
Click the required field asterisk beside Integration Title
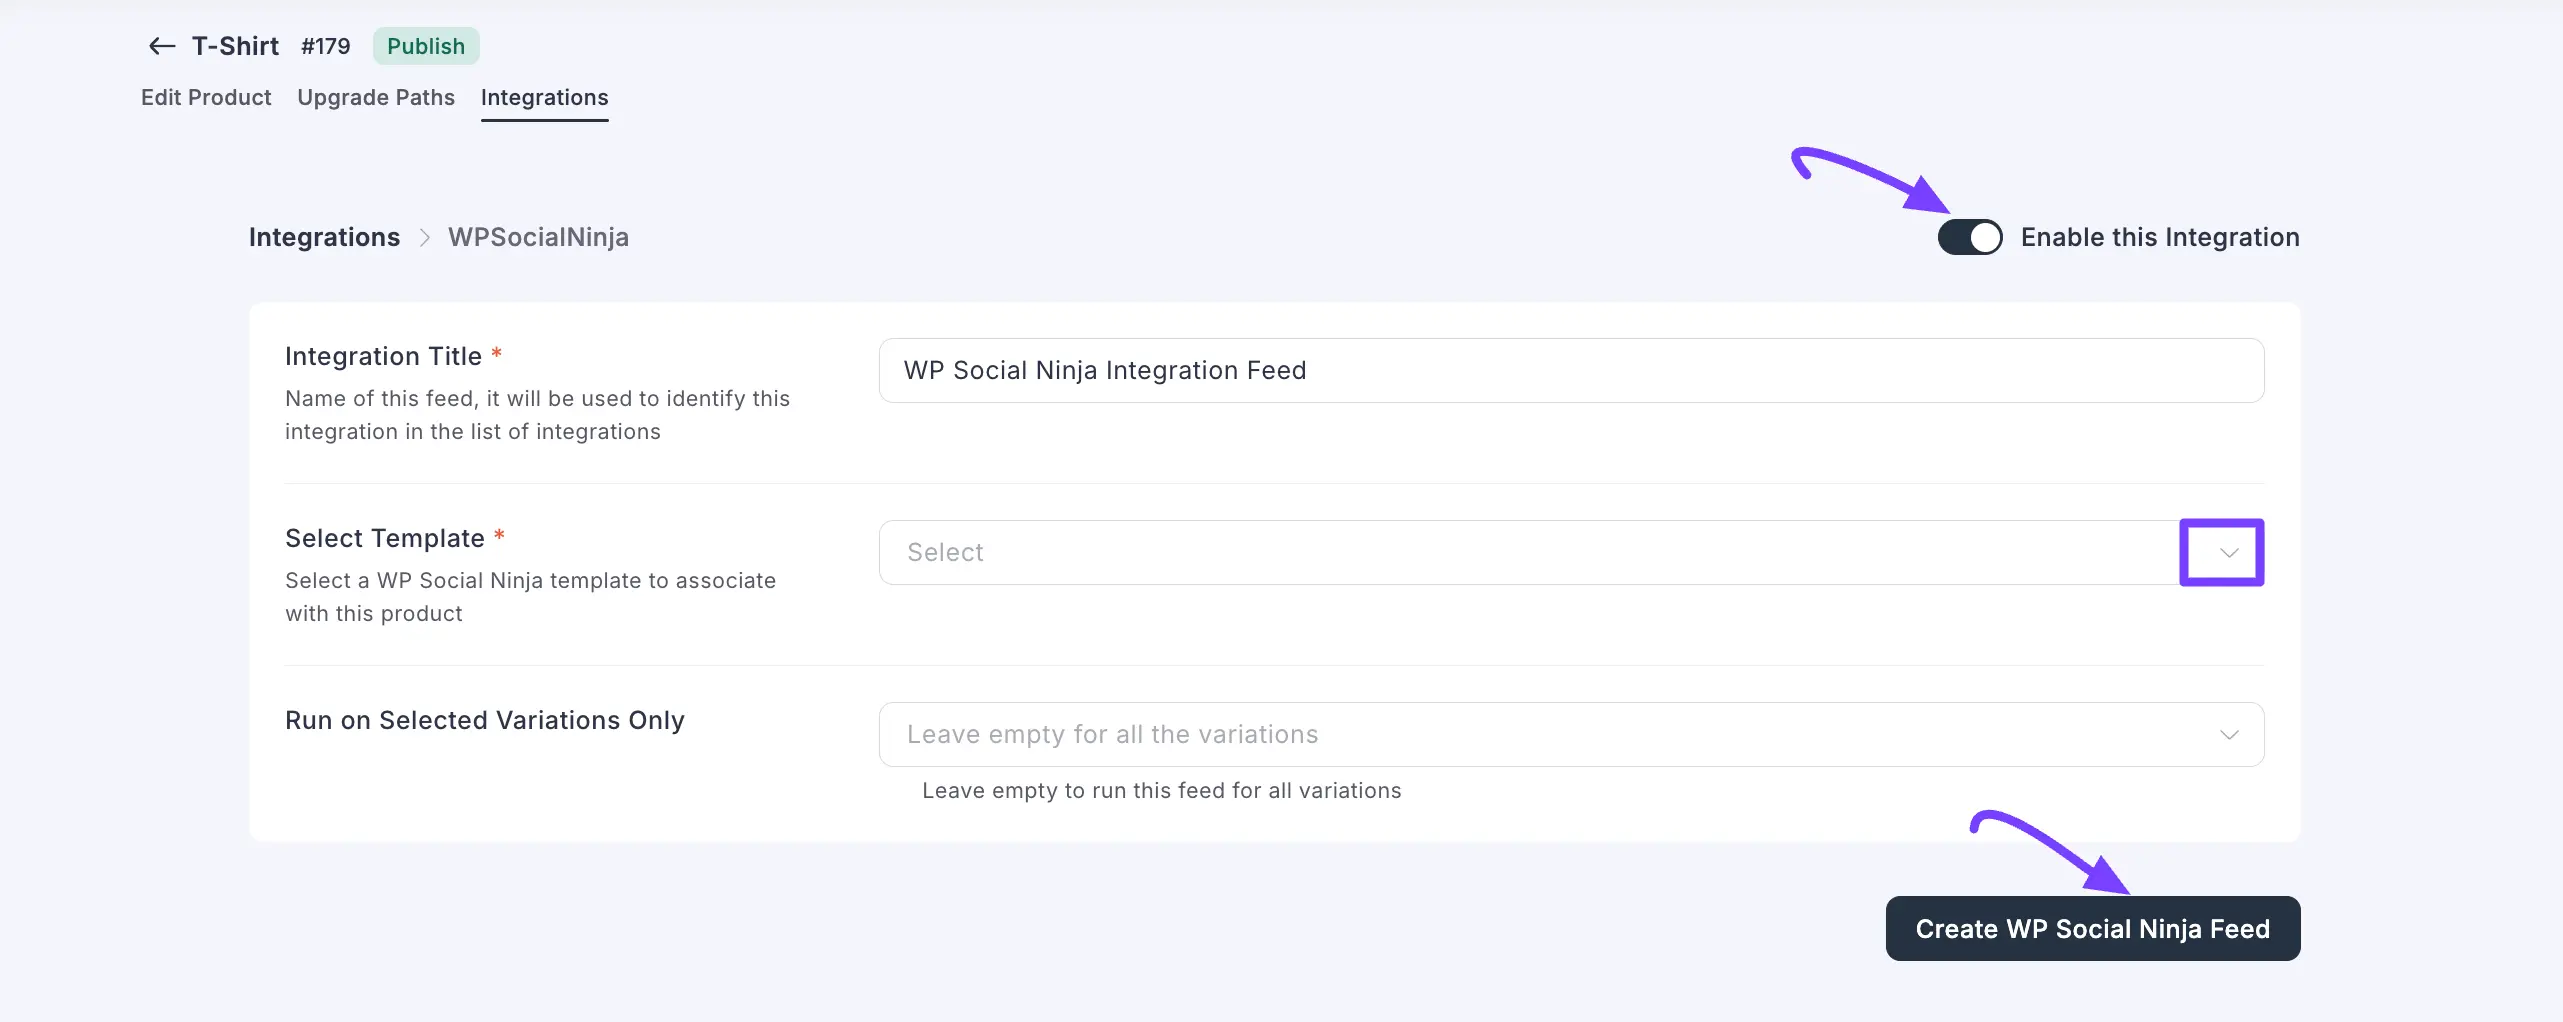[x=497, y=352]
